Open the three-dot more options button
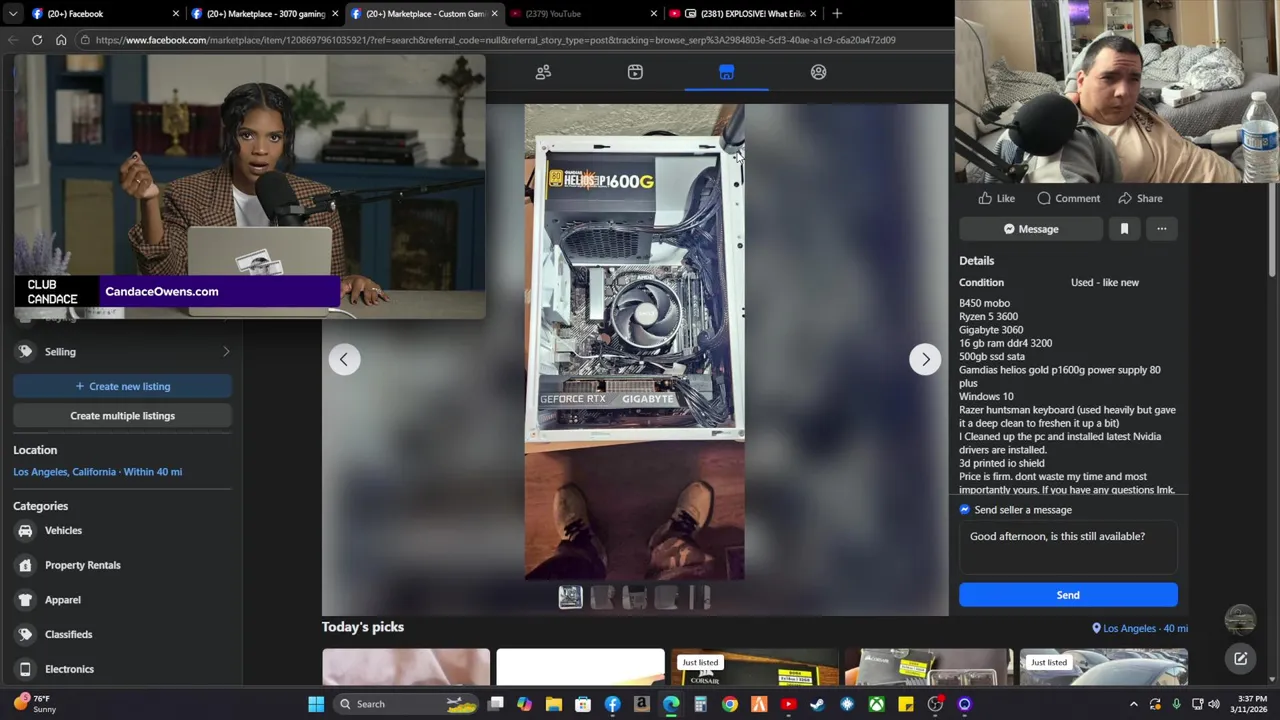 coord(1161,229)
